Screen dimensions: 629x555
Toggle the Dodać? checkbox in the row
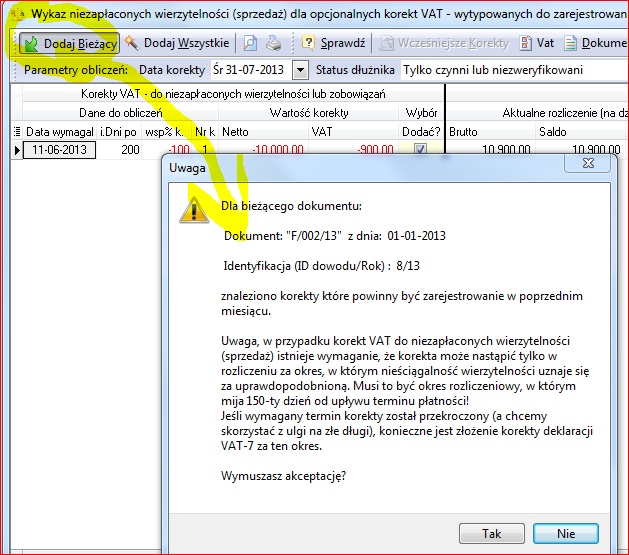tap(420, 150)
